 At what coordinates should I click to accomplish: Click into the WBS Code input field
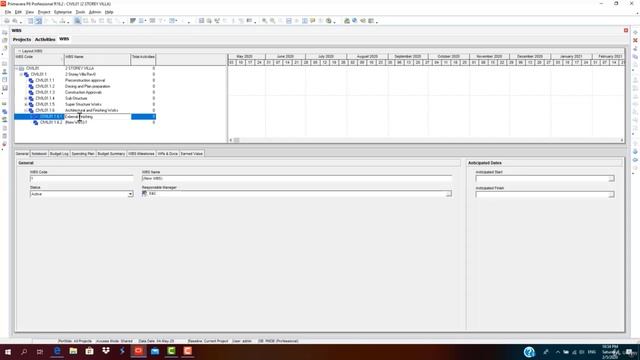coord(82,179)
